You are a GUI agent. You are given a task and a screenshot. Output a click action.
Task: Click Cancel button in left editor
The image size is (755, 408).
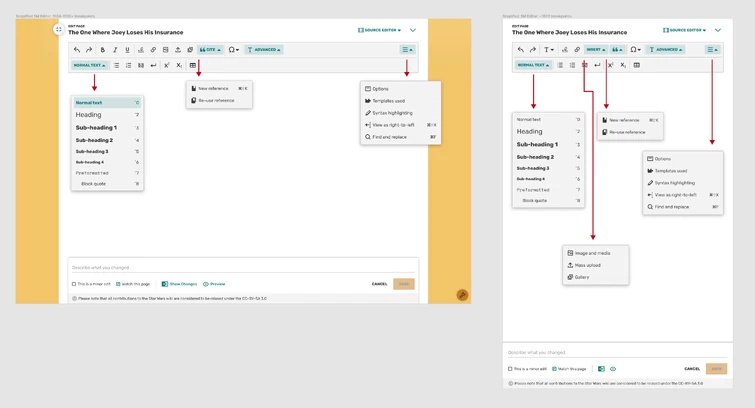pyautogui.click(x=379, y=284)
